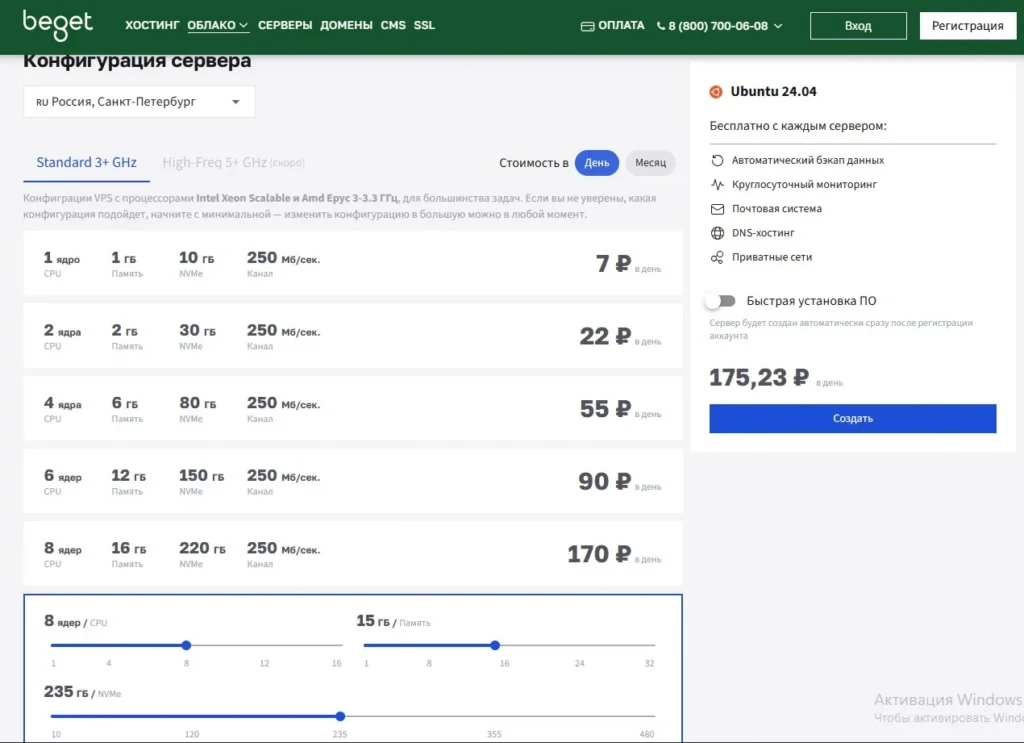Open СЕРВЕРЫ menu item

pos(285,25)
